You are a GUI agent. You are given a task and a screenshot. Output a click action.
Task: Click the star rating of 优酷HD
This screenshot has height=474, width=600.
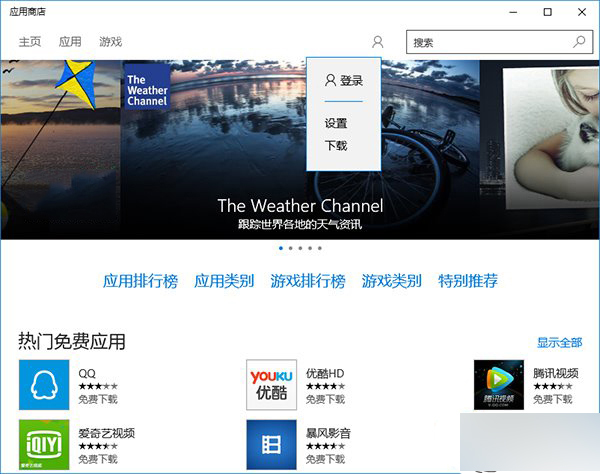point(325,386)
